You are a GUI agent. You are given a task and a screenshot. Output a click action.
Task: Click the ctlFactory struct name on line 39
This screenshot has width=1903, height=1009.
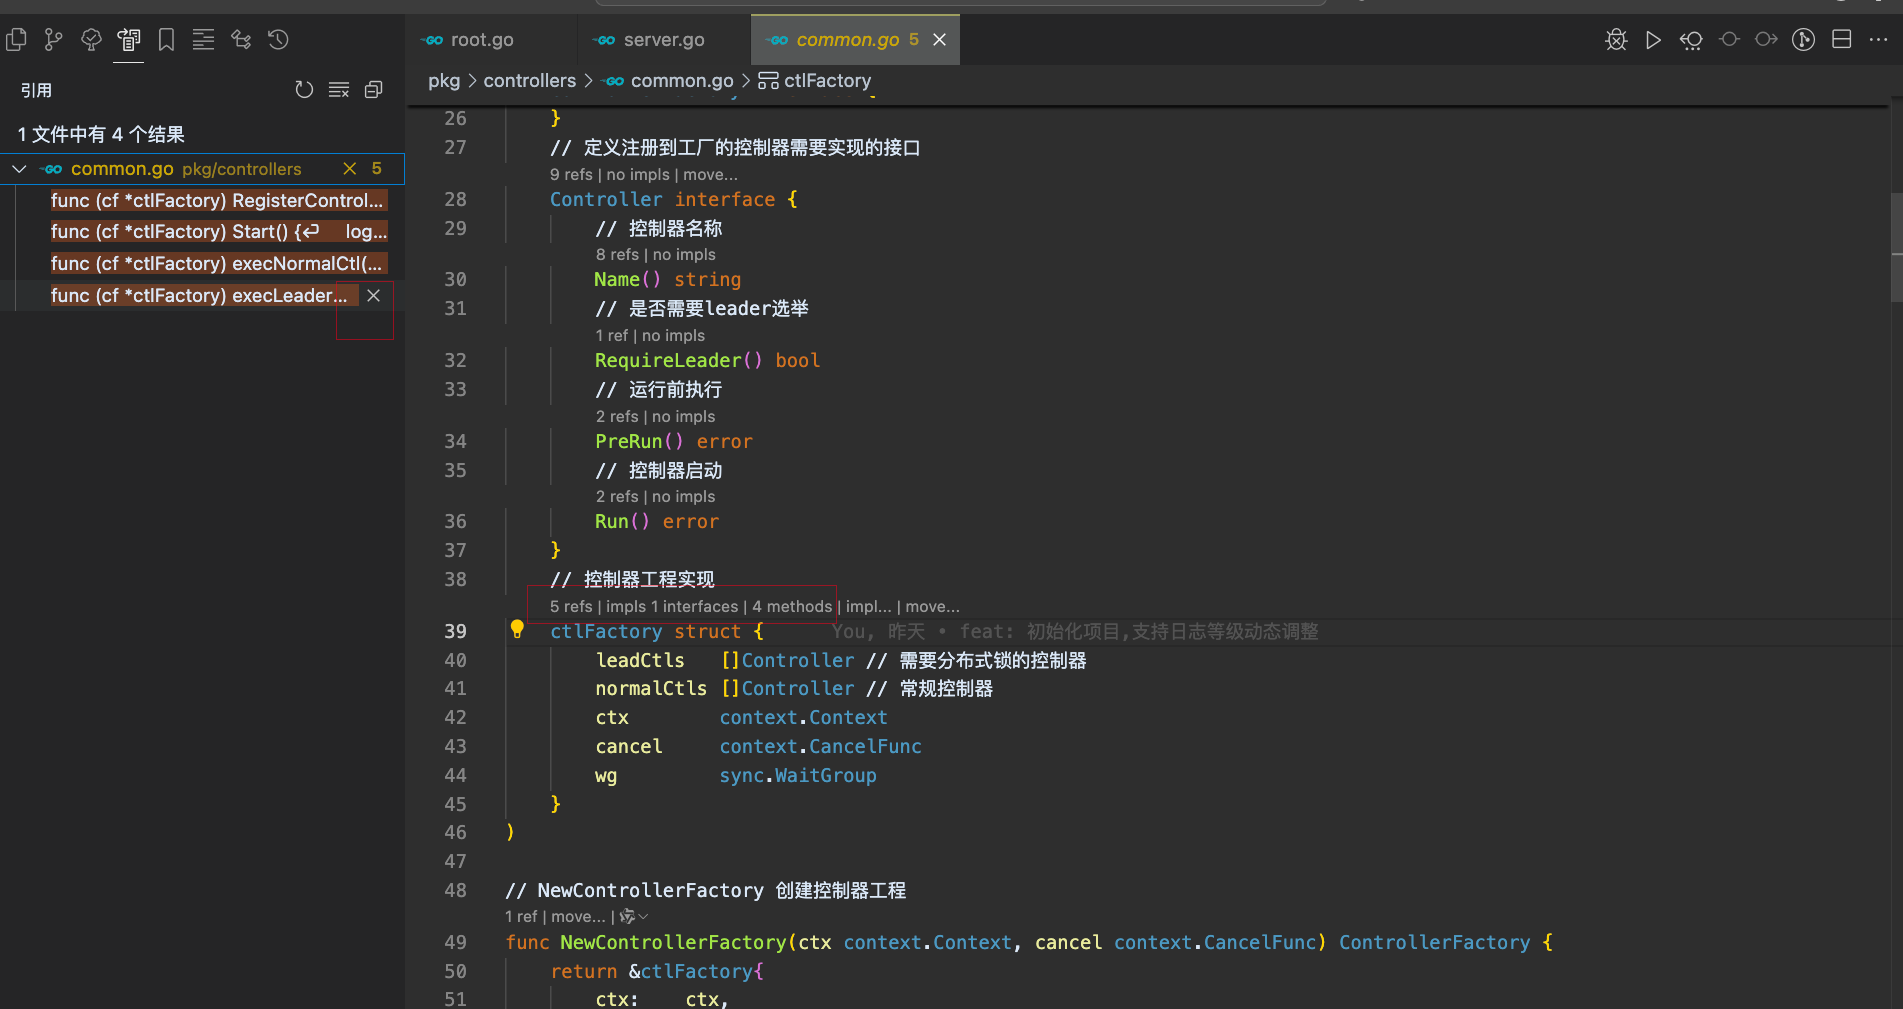click(606, 632)
